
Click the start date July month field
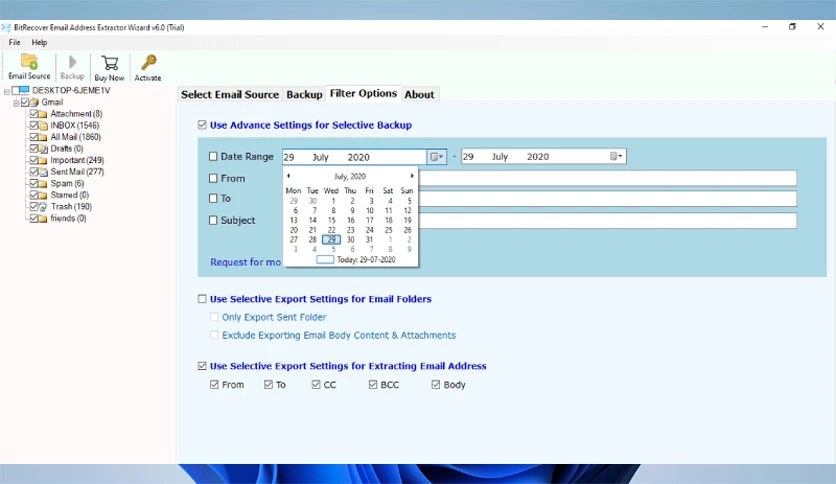[320, 157]
